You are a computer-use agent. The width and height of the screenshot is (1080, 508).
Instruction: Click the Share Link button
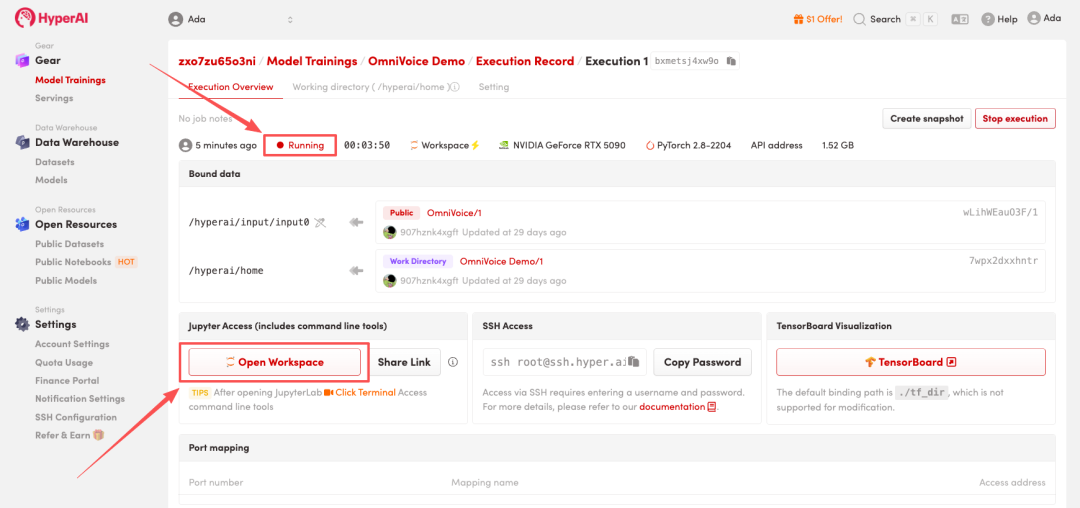(x=404, y=362)
